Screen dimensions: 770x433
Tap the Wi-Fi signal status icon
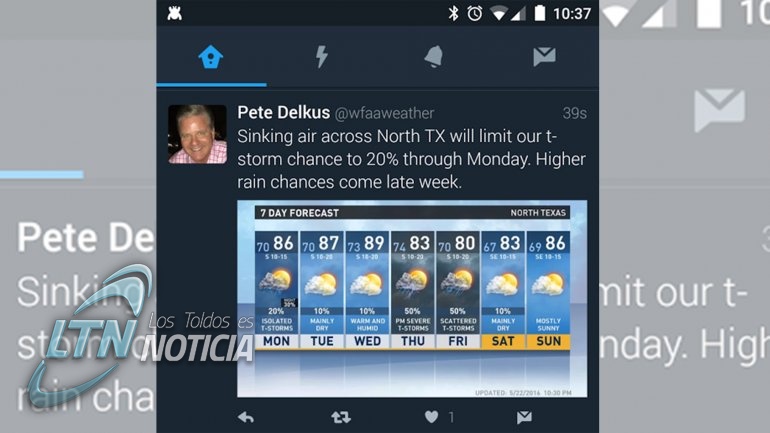tap(498, 13)
